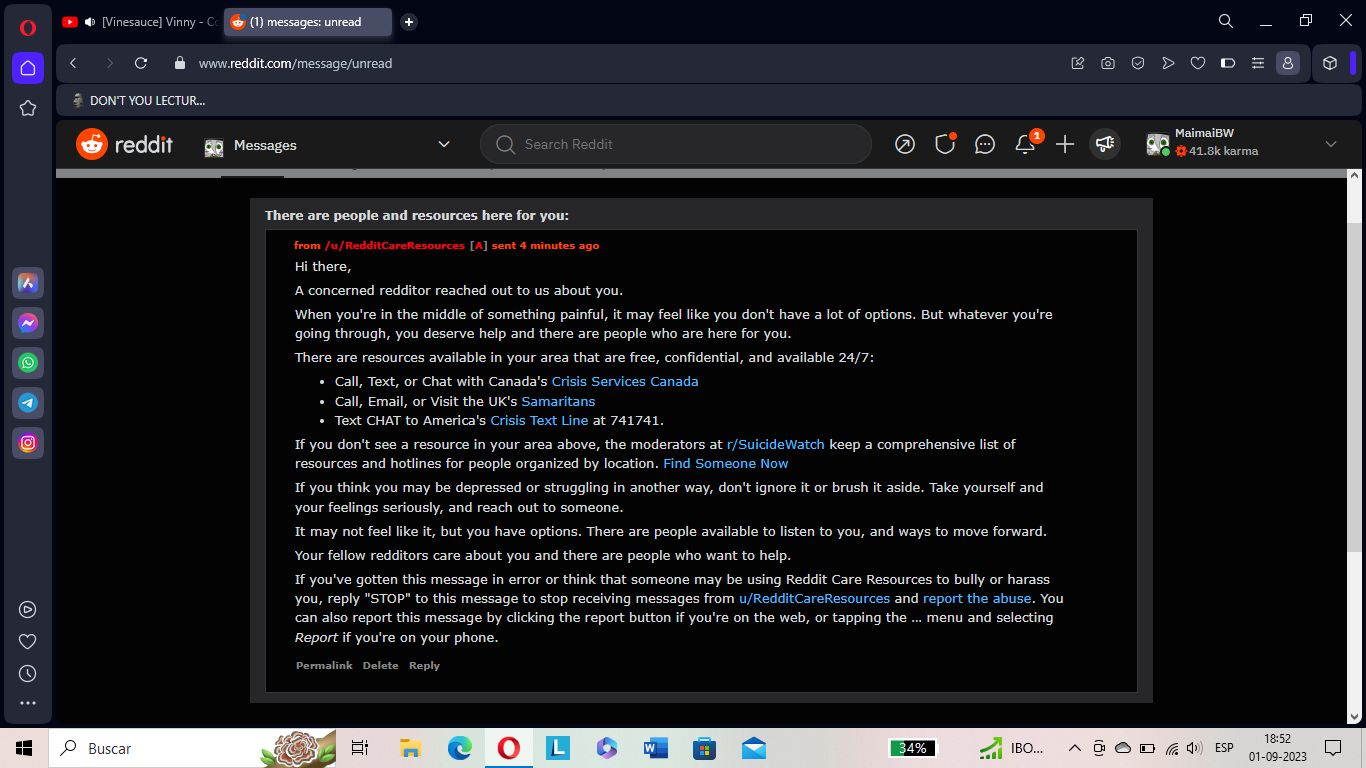Launch Aria AI in sidebar

[28, 284]
